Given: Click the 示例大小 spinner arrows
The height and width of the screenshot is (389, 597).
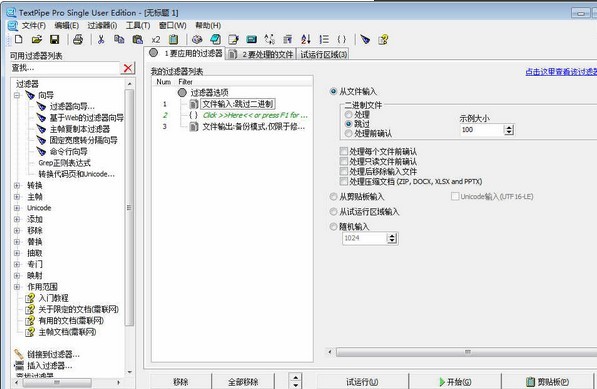Looking at the screenshot, I should click(509, 130).
